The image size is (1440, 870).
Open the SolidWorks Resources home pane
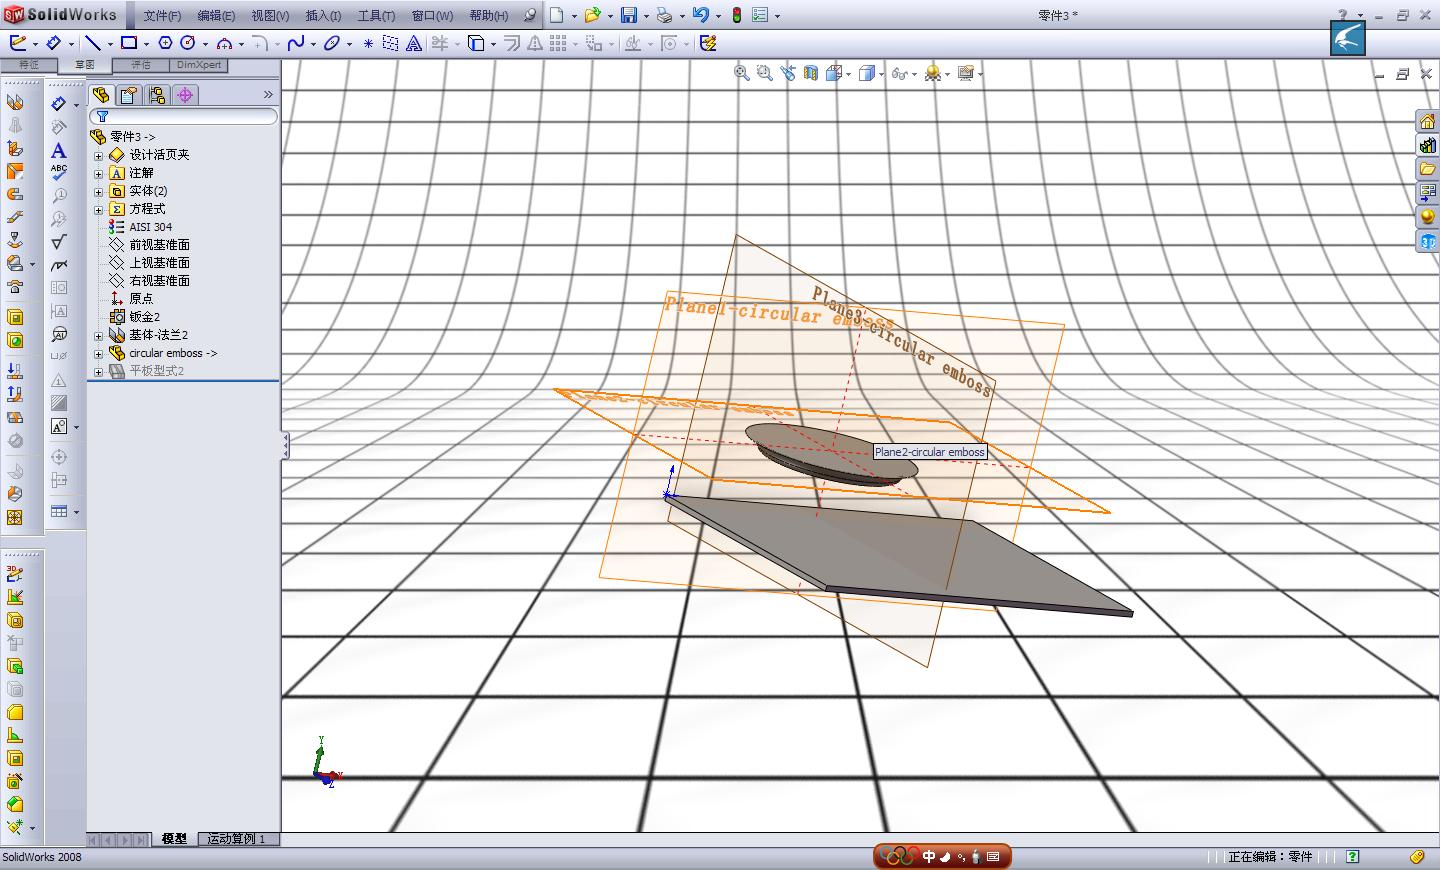1427,121
